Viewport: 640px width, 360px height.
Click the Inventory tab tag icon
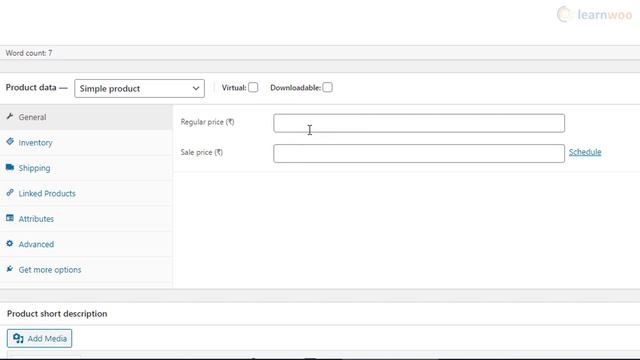click(10, 142)
